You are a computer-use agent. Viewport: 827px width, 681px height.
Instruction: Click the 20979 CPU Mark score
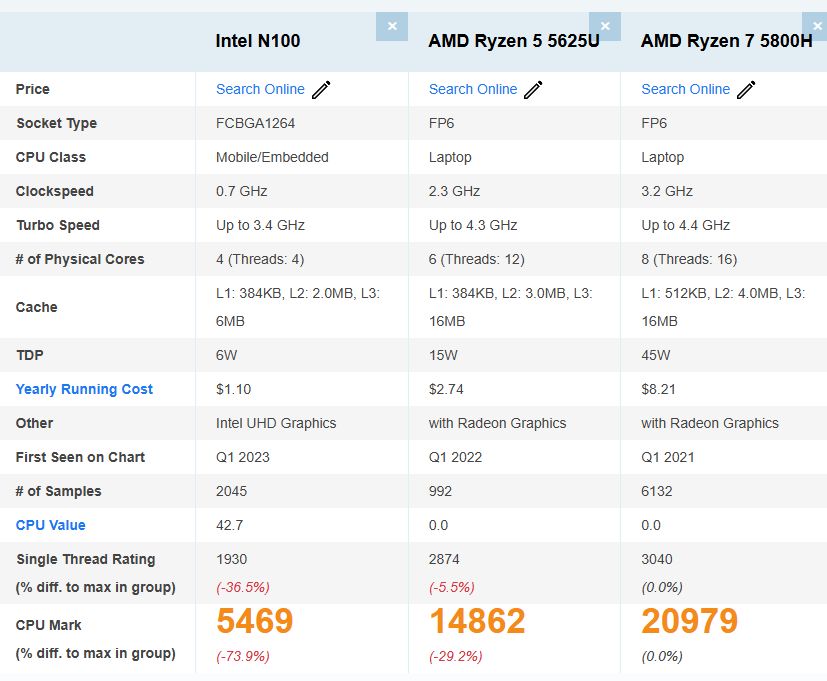pos(689,621)
